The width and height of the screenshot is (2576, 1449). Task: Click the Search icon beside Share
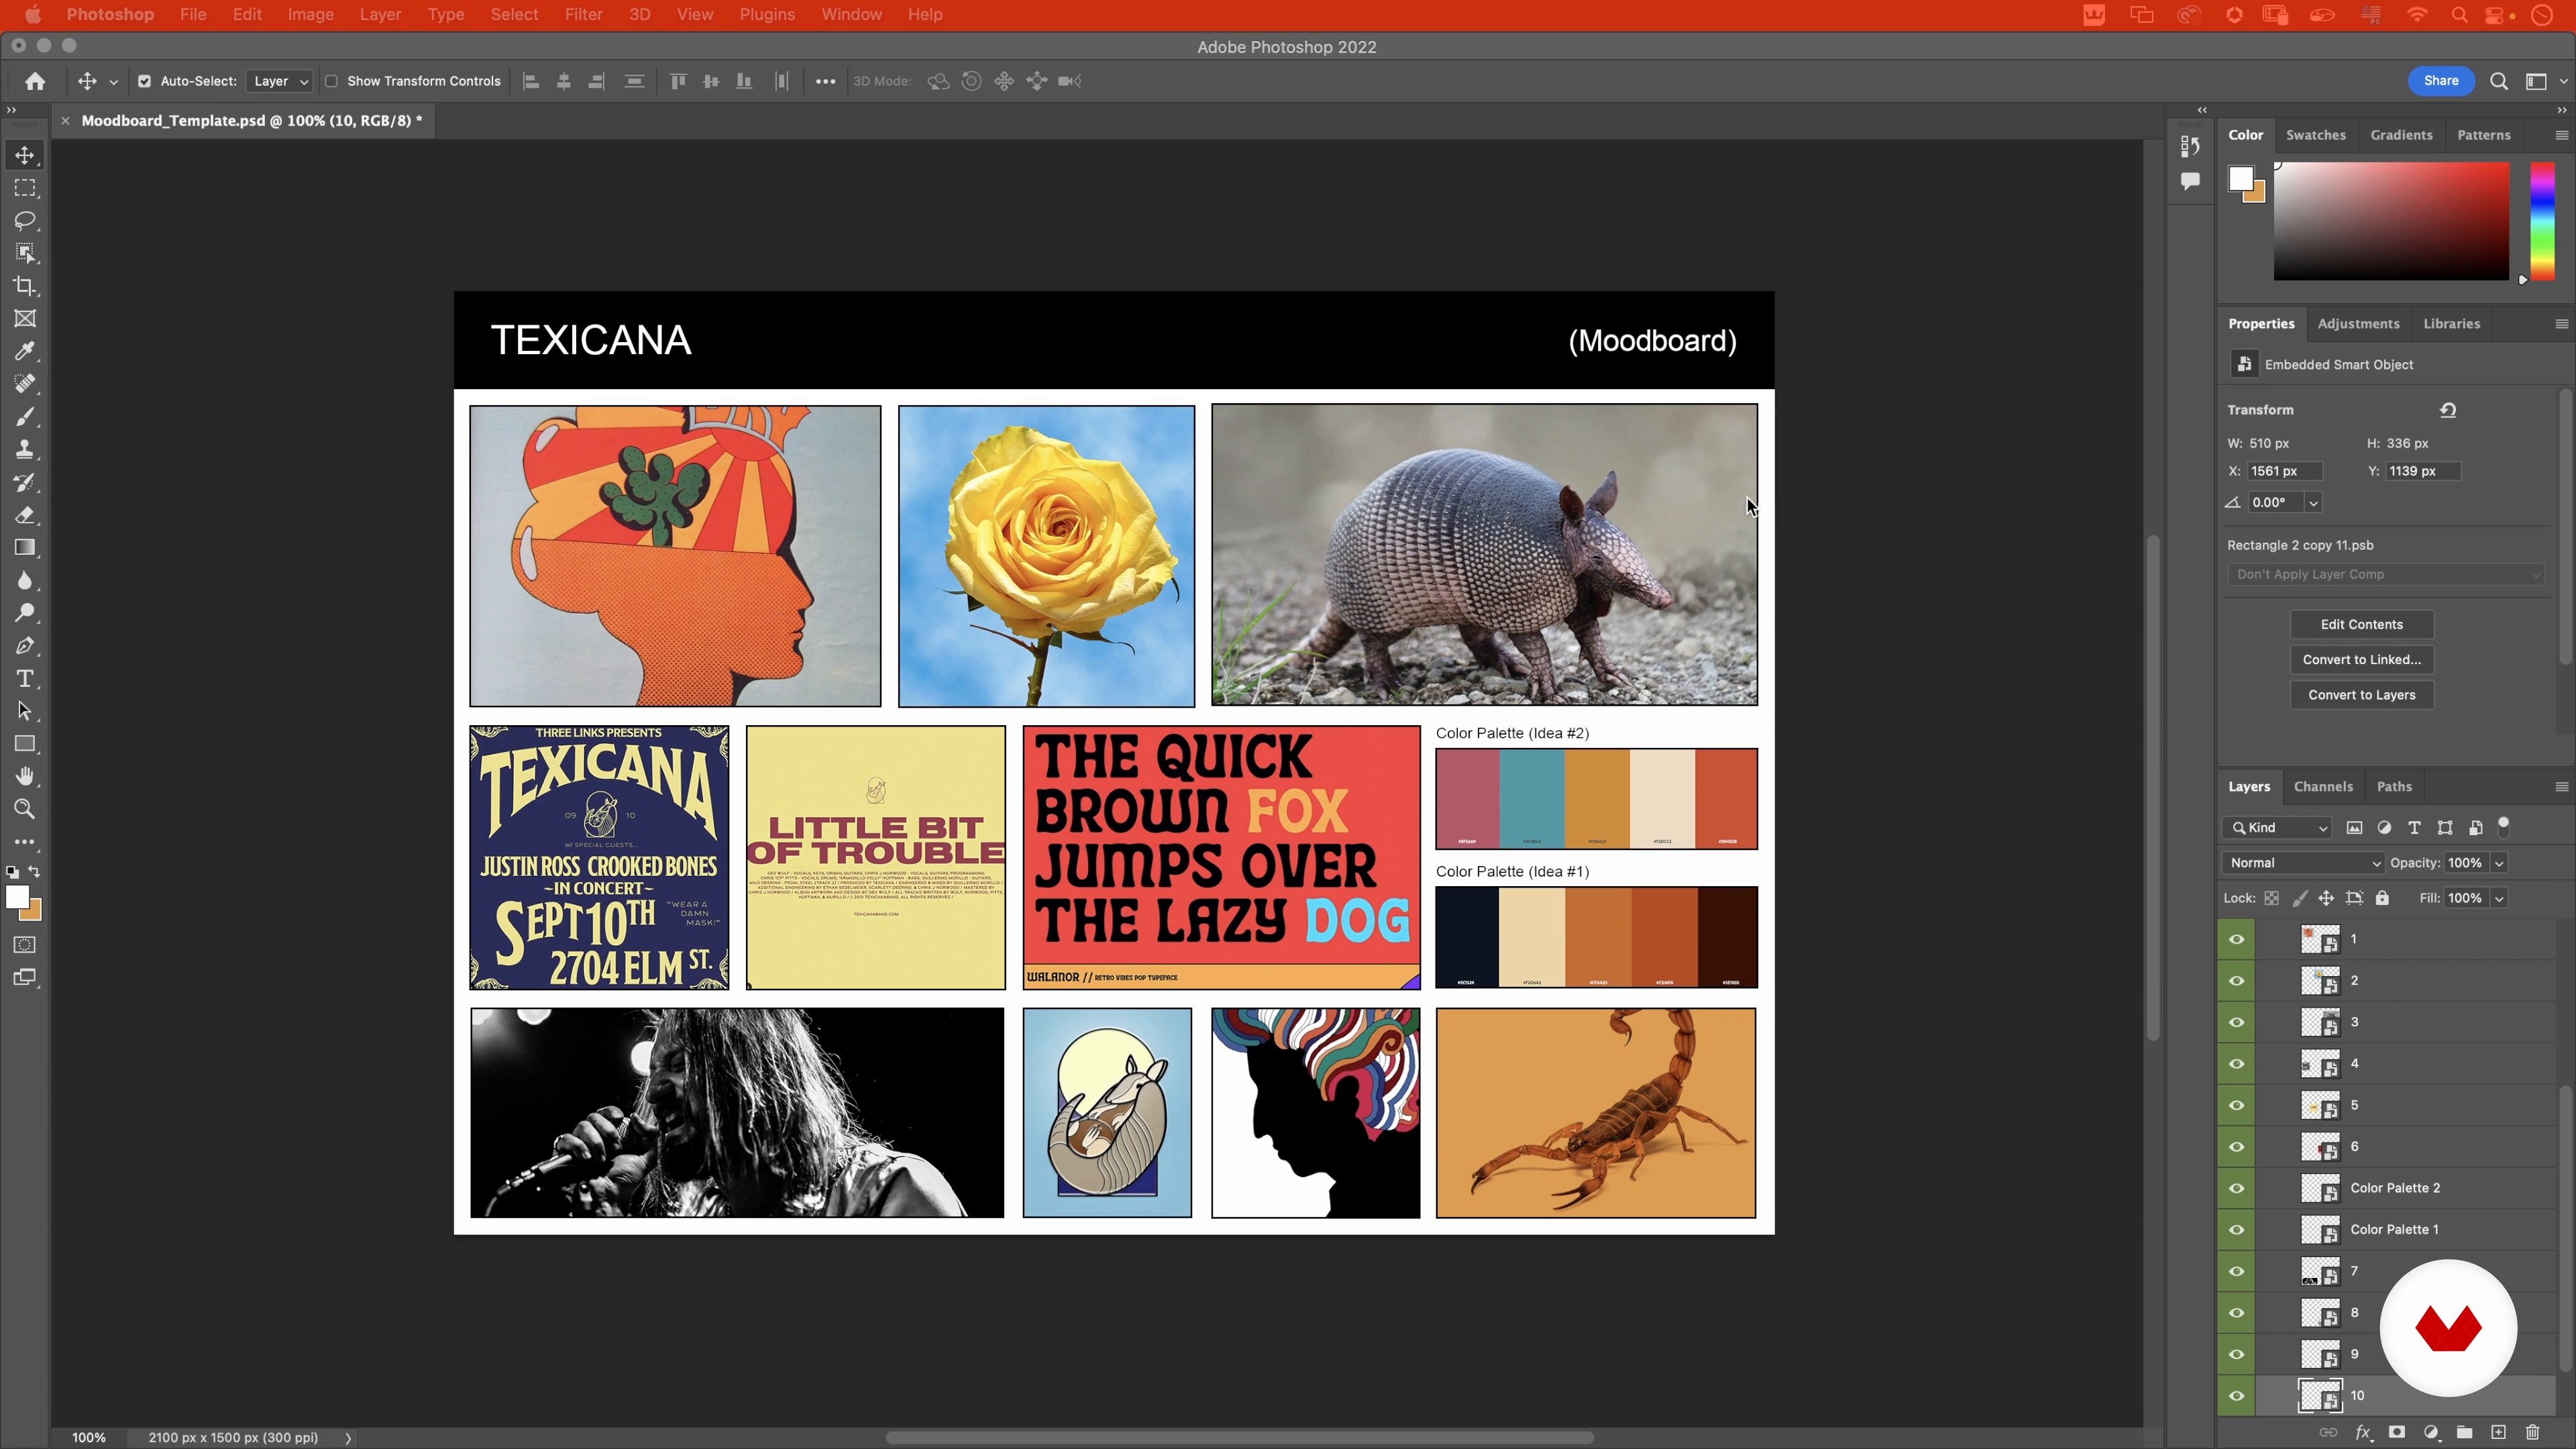pos(2498,81)
